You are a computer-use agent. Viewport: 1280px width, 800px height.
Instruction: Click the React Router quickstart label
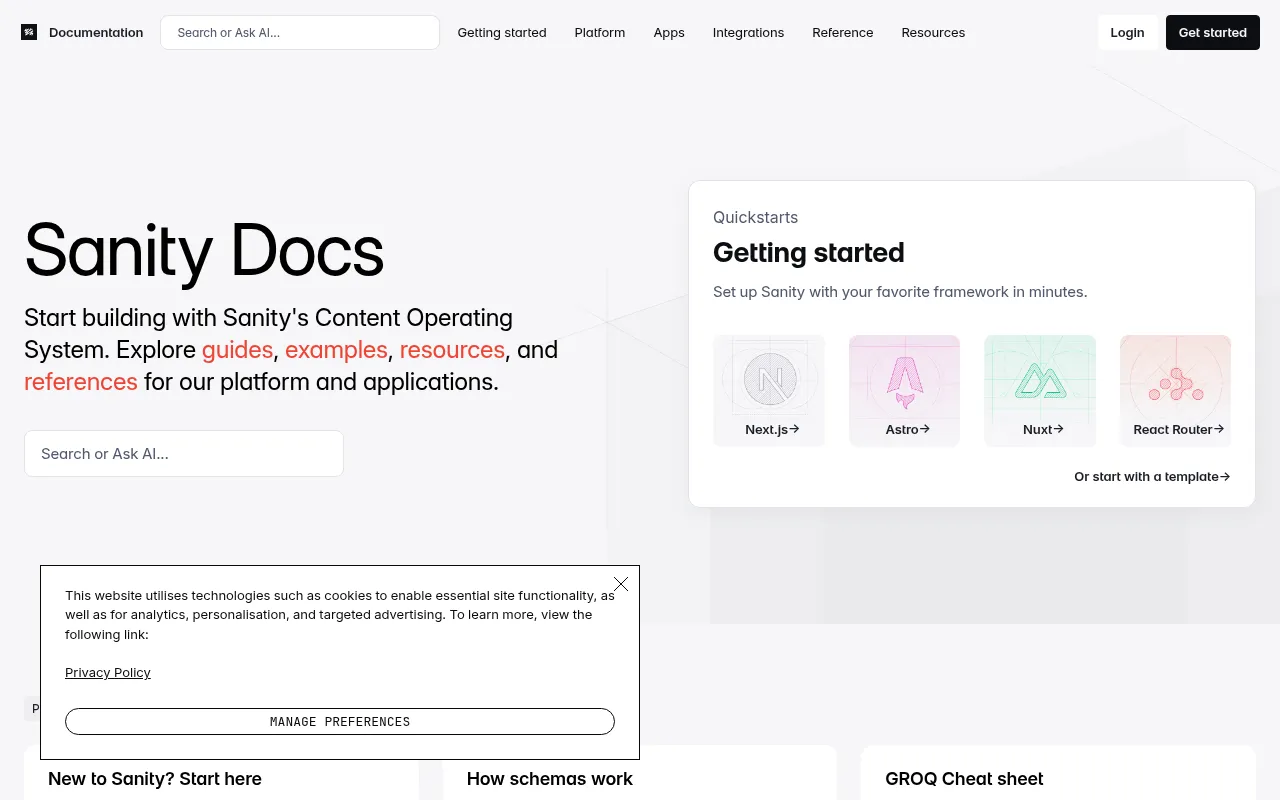[x=1179, y=429]
